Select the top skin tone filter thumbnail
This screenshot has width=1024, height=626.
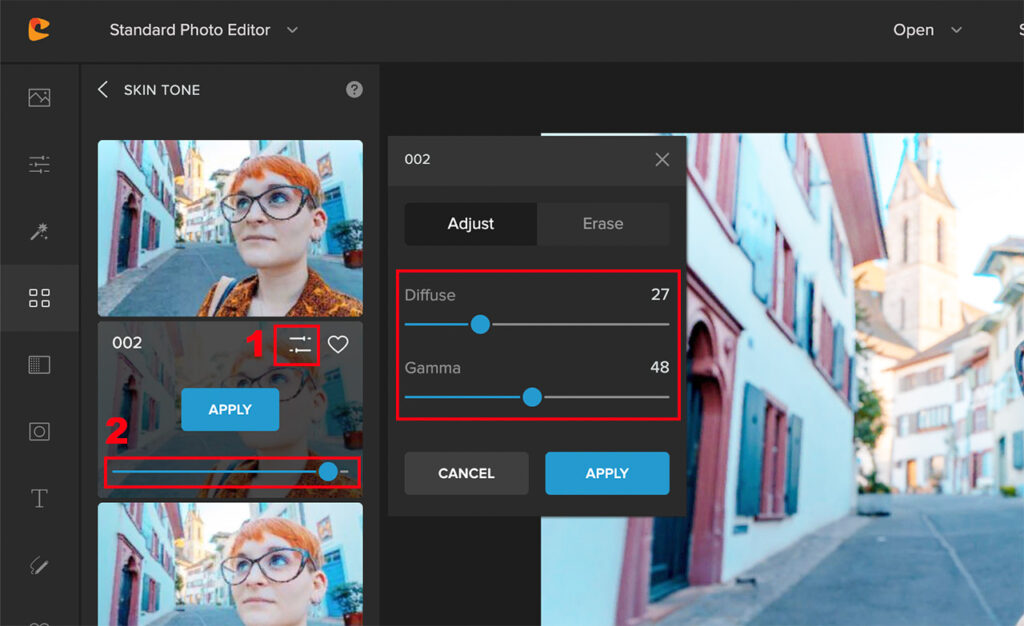(230, 228)
